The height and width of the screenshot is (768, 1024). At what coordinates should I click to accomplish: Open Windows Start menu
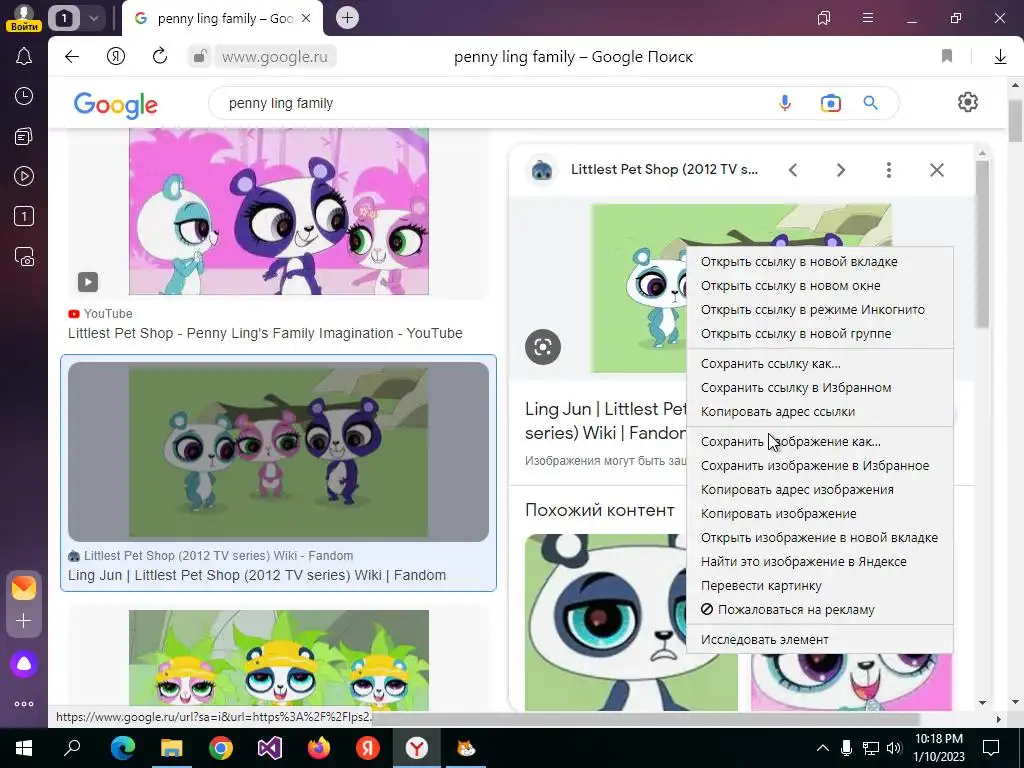(x=24, y=748)
